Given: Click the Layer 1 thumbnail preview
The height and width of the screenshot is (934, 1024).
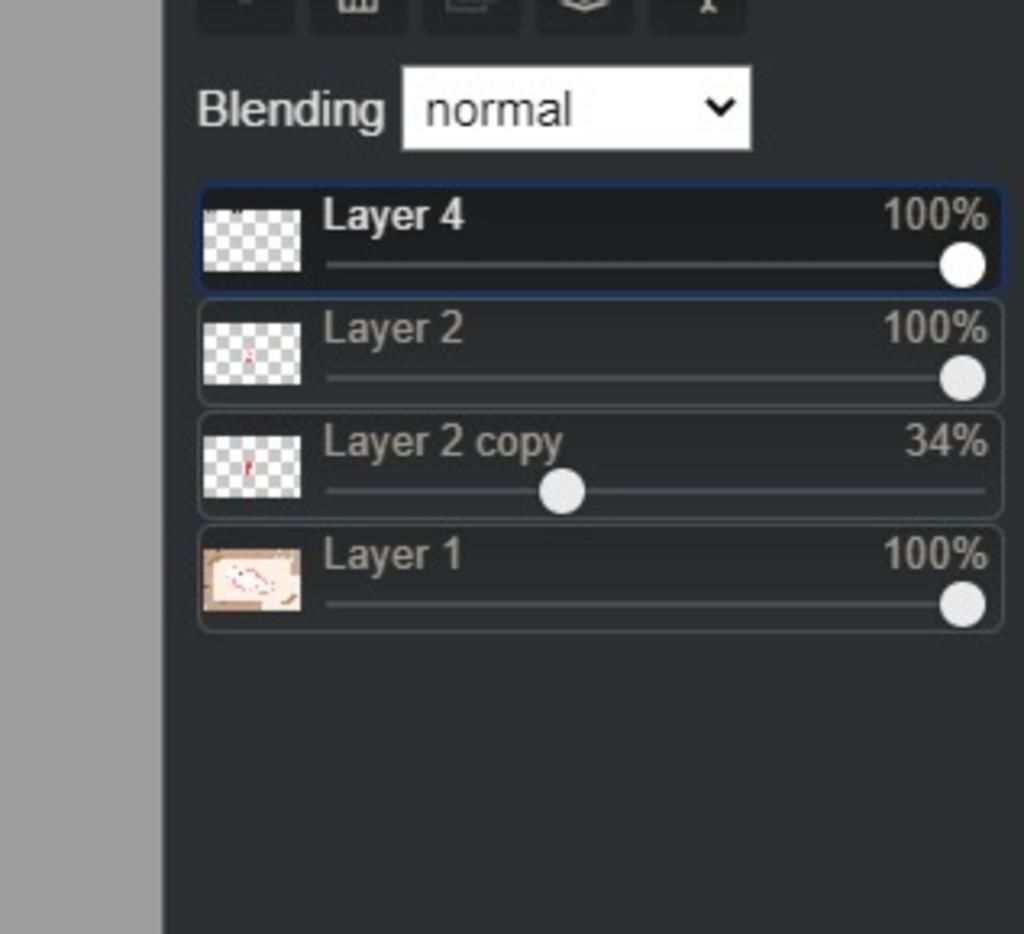Looking at the screenshot, I should (x=252, y=580).
